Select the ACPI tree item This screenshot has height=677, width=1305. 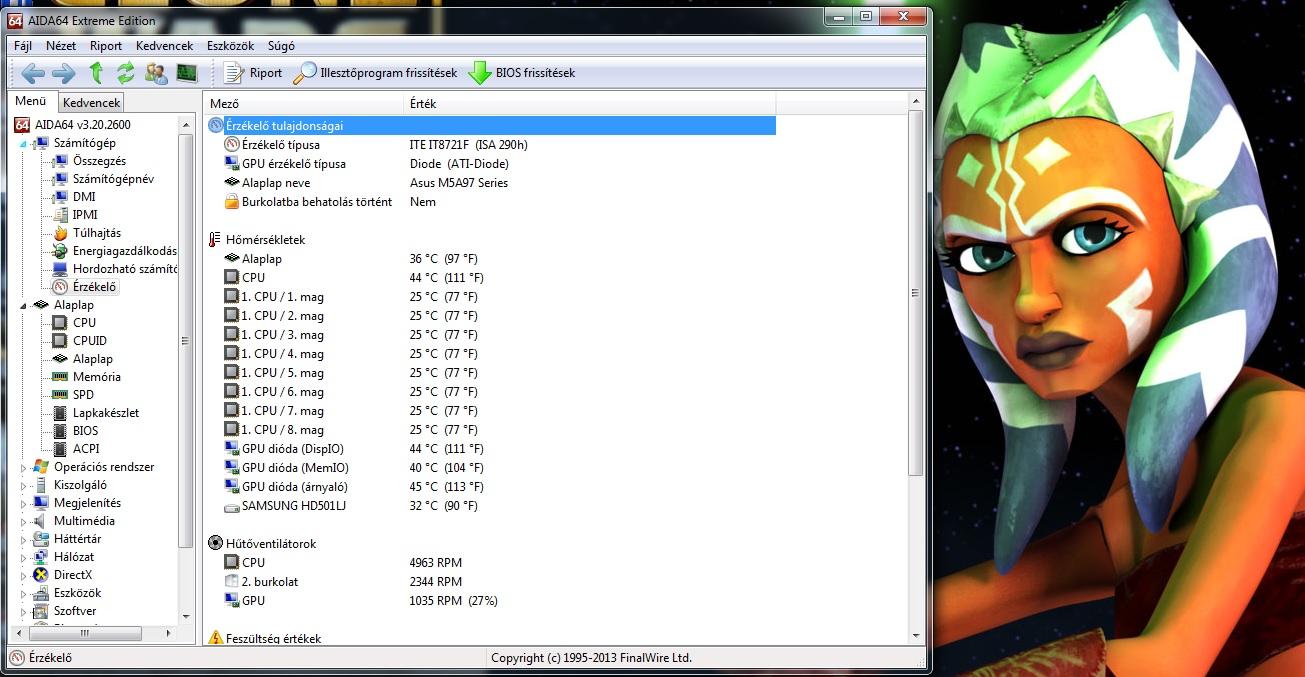[86, 449]
